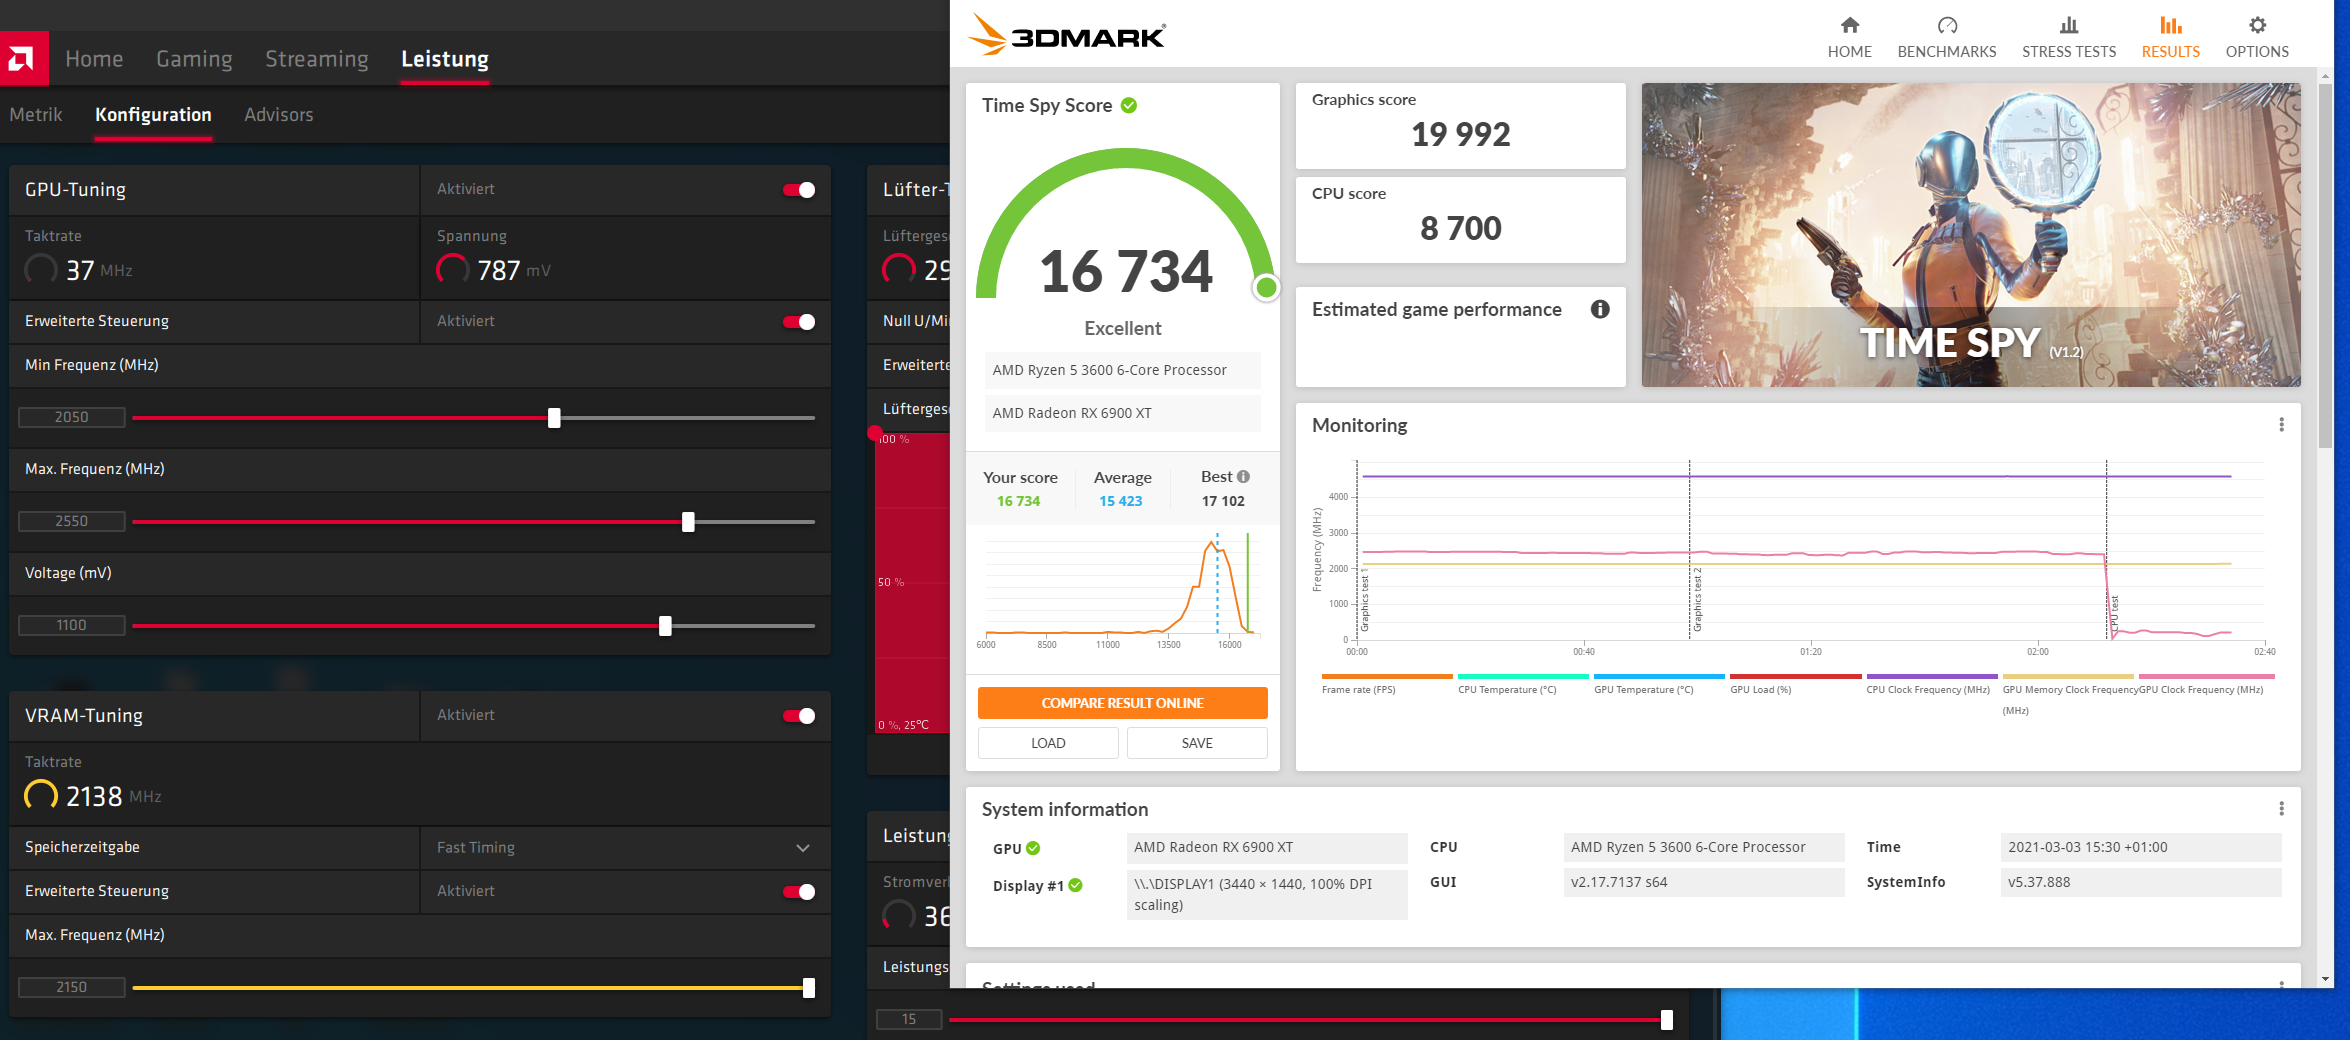The width and height of the screenshot is (2350, 1040).
Task: Open 3DMark Results chart icon
Action: pos(2170,25)
